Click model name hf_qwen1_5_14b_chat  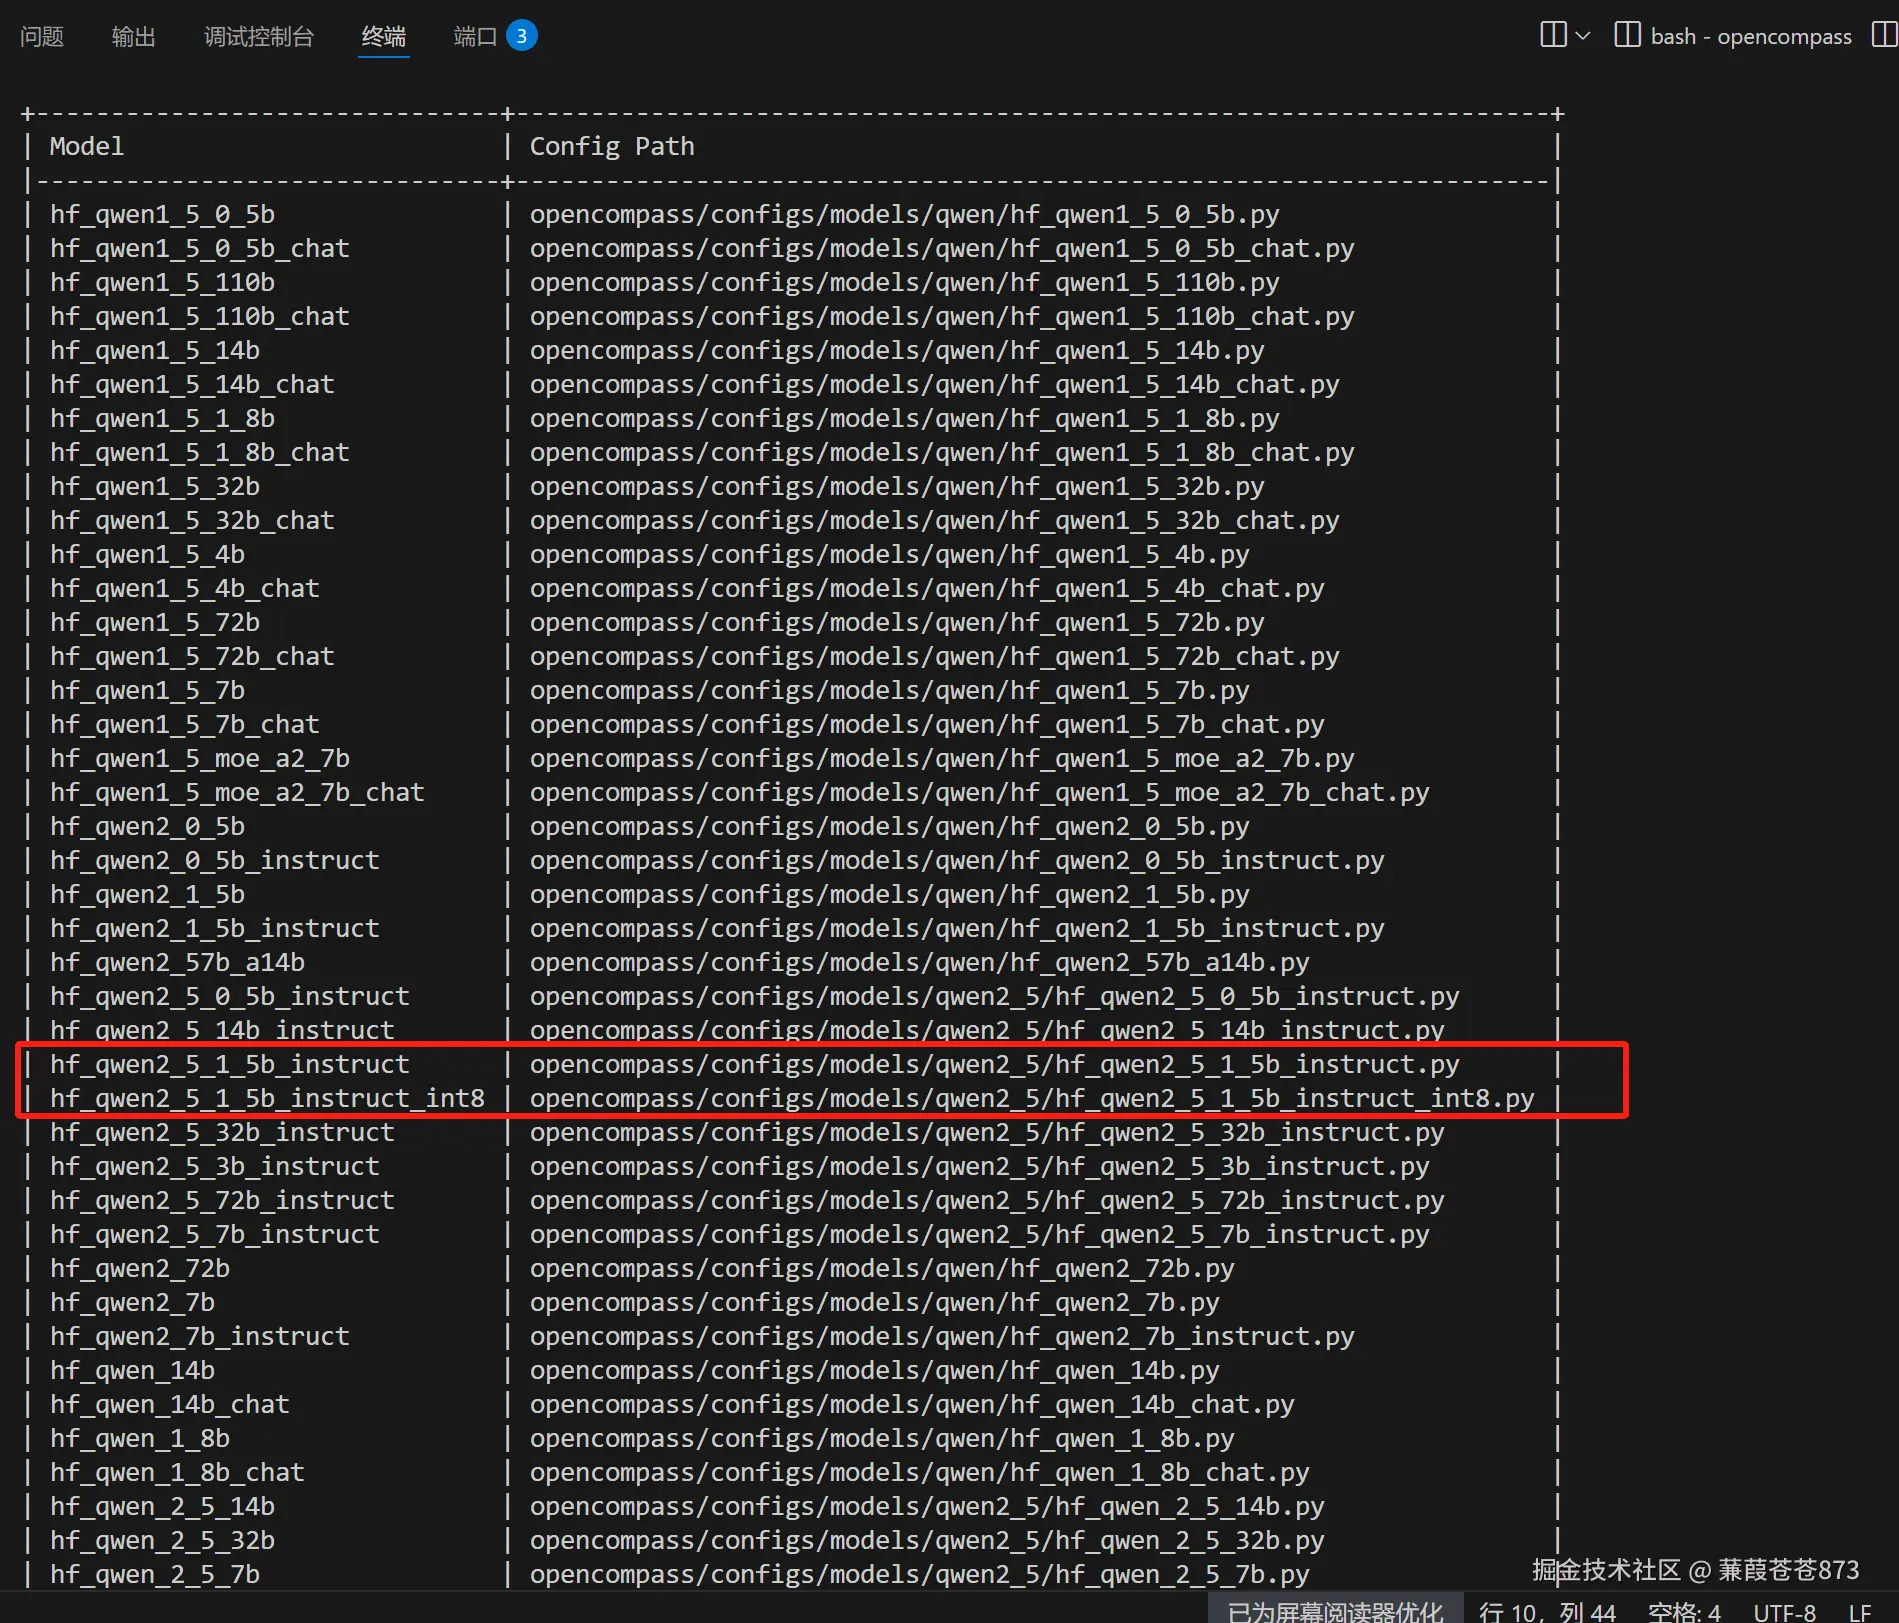point(192,384)
